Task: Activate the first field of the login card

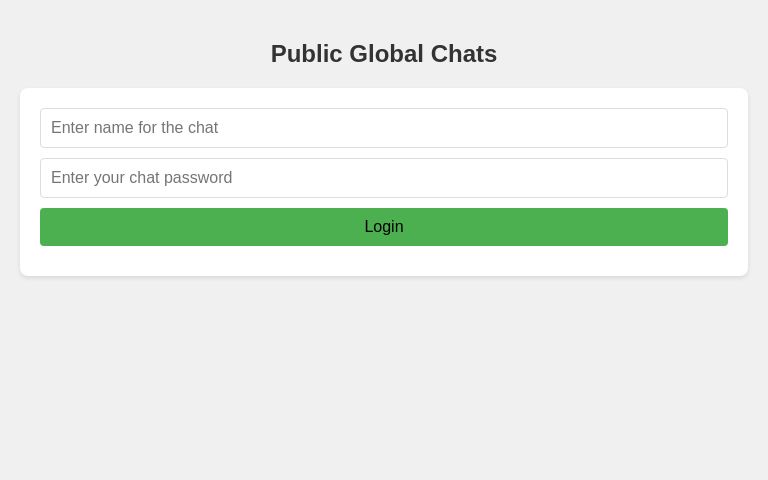Action: coord(384,128)
